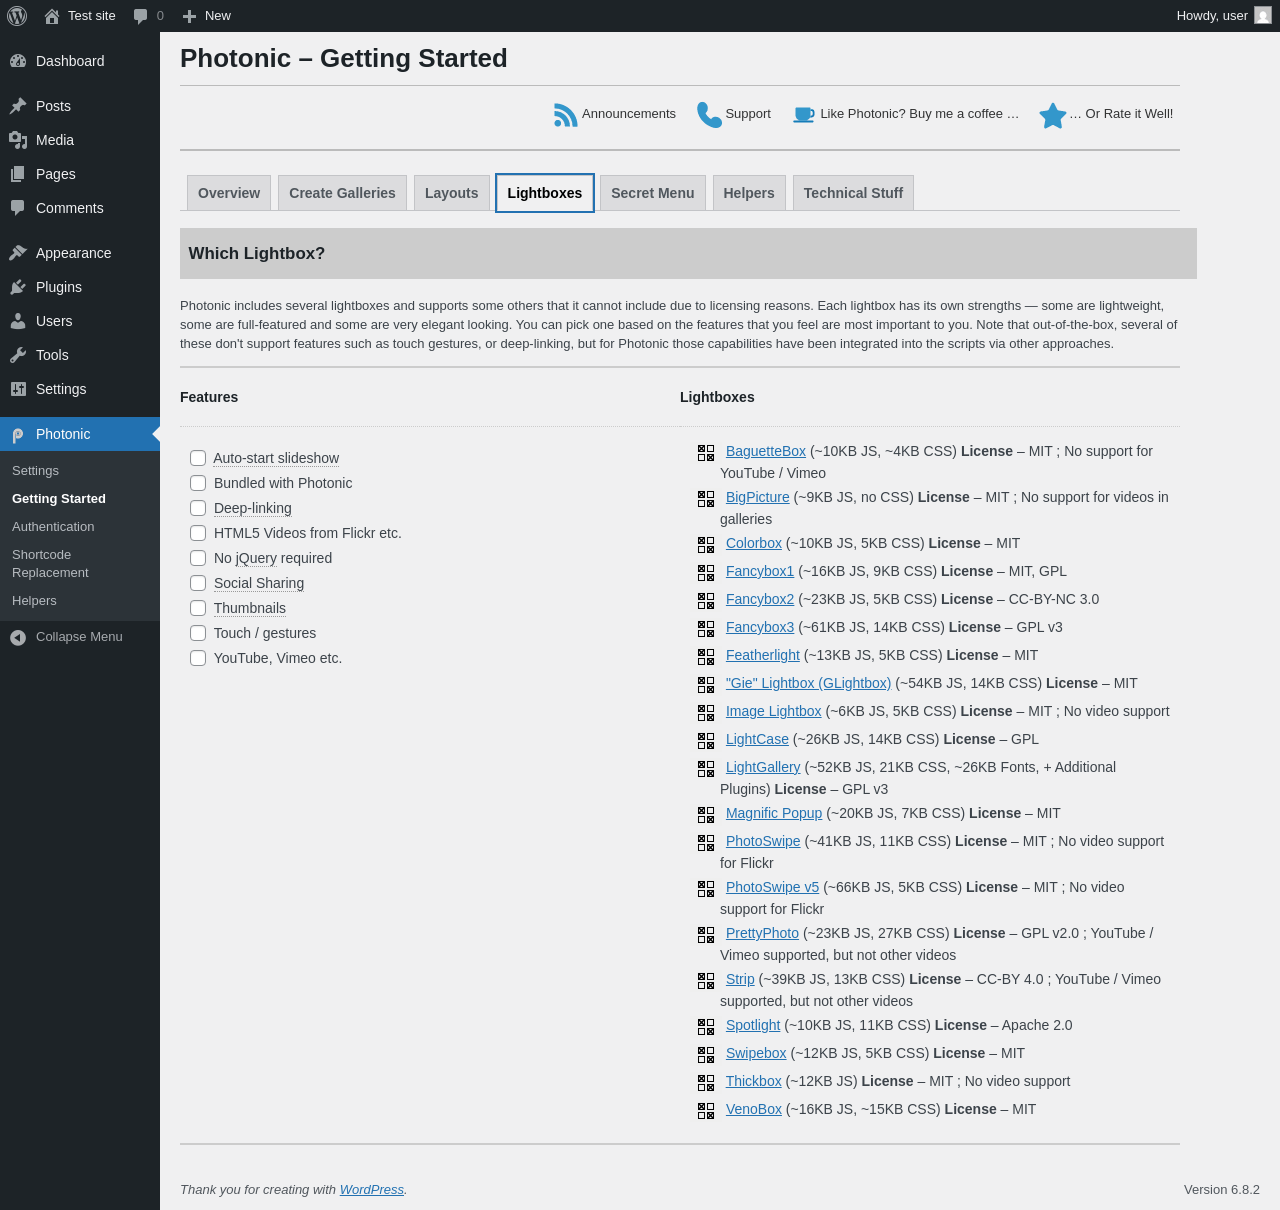Check the Deep-linking feature filter

tap(198, 508)
